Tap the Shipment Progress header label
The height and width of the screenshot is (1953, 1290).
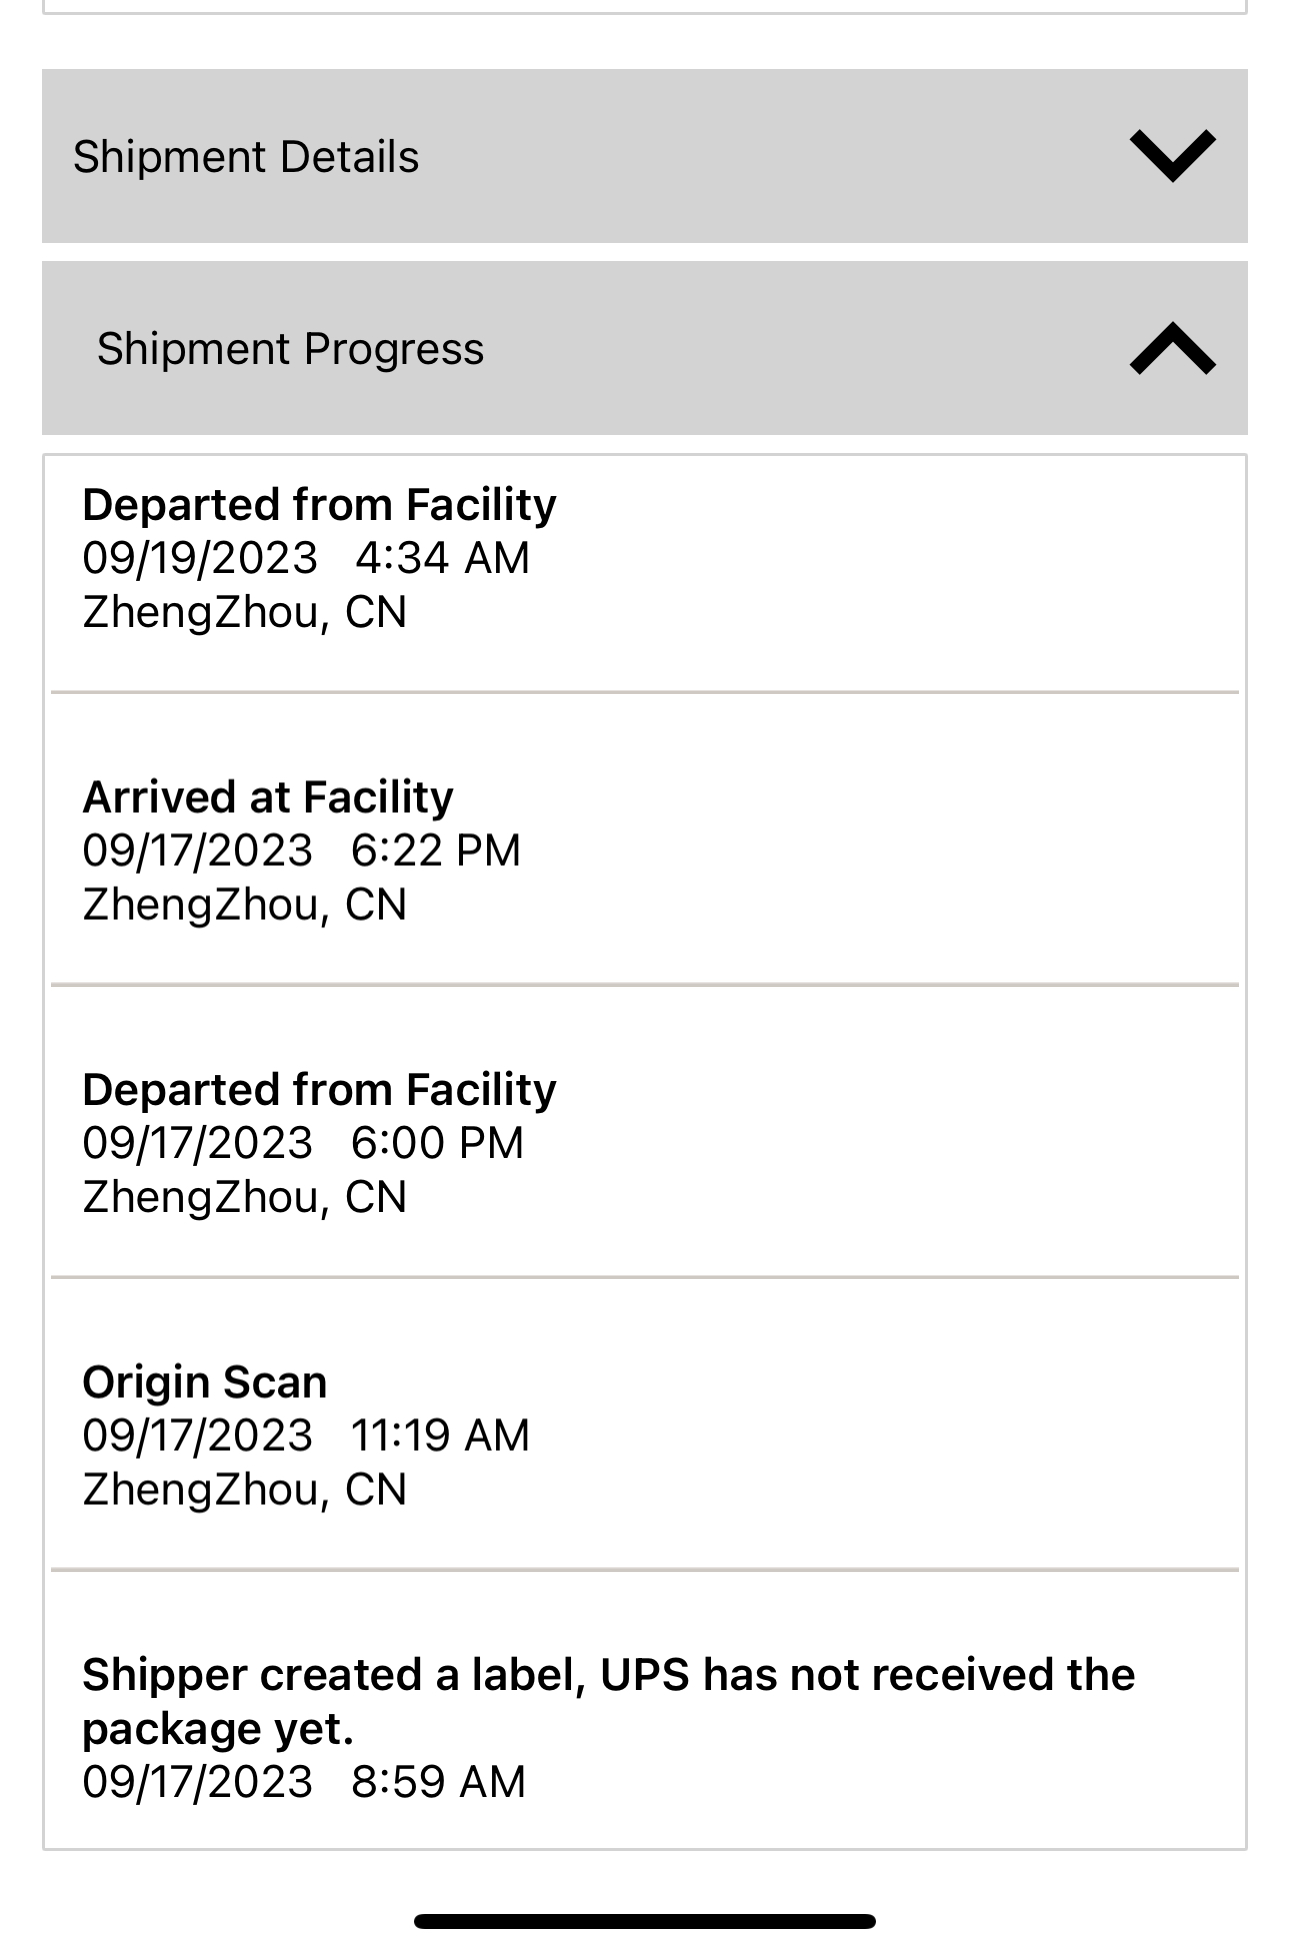pos(290,349)
